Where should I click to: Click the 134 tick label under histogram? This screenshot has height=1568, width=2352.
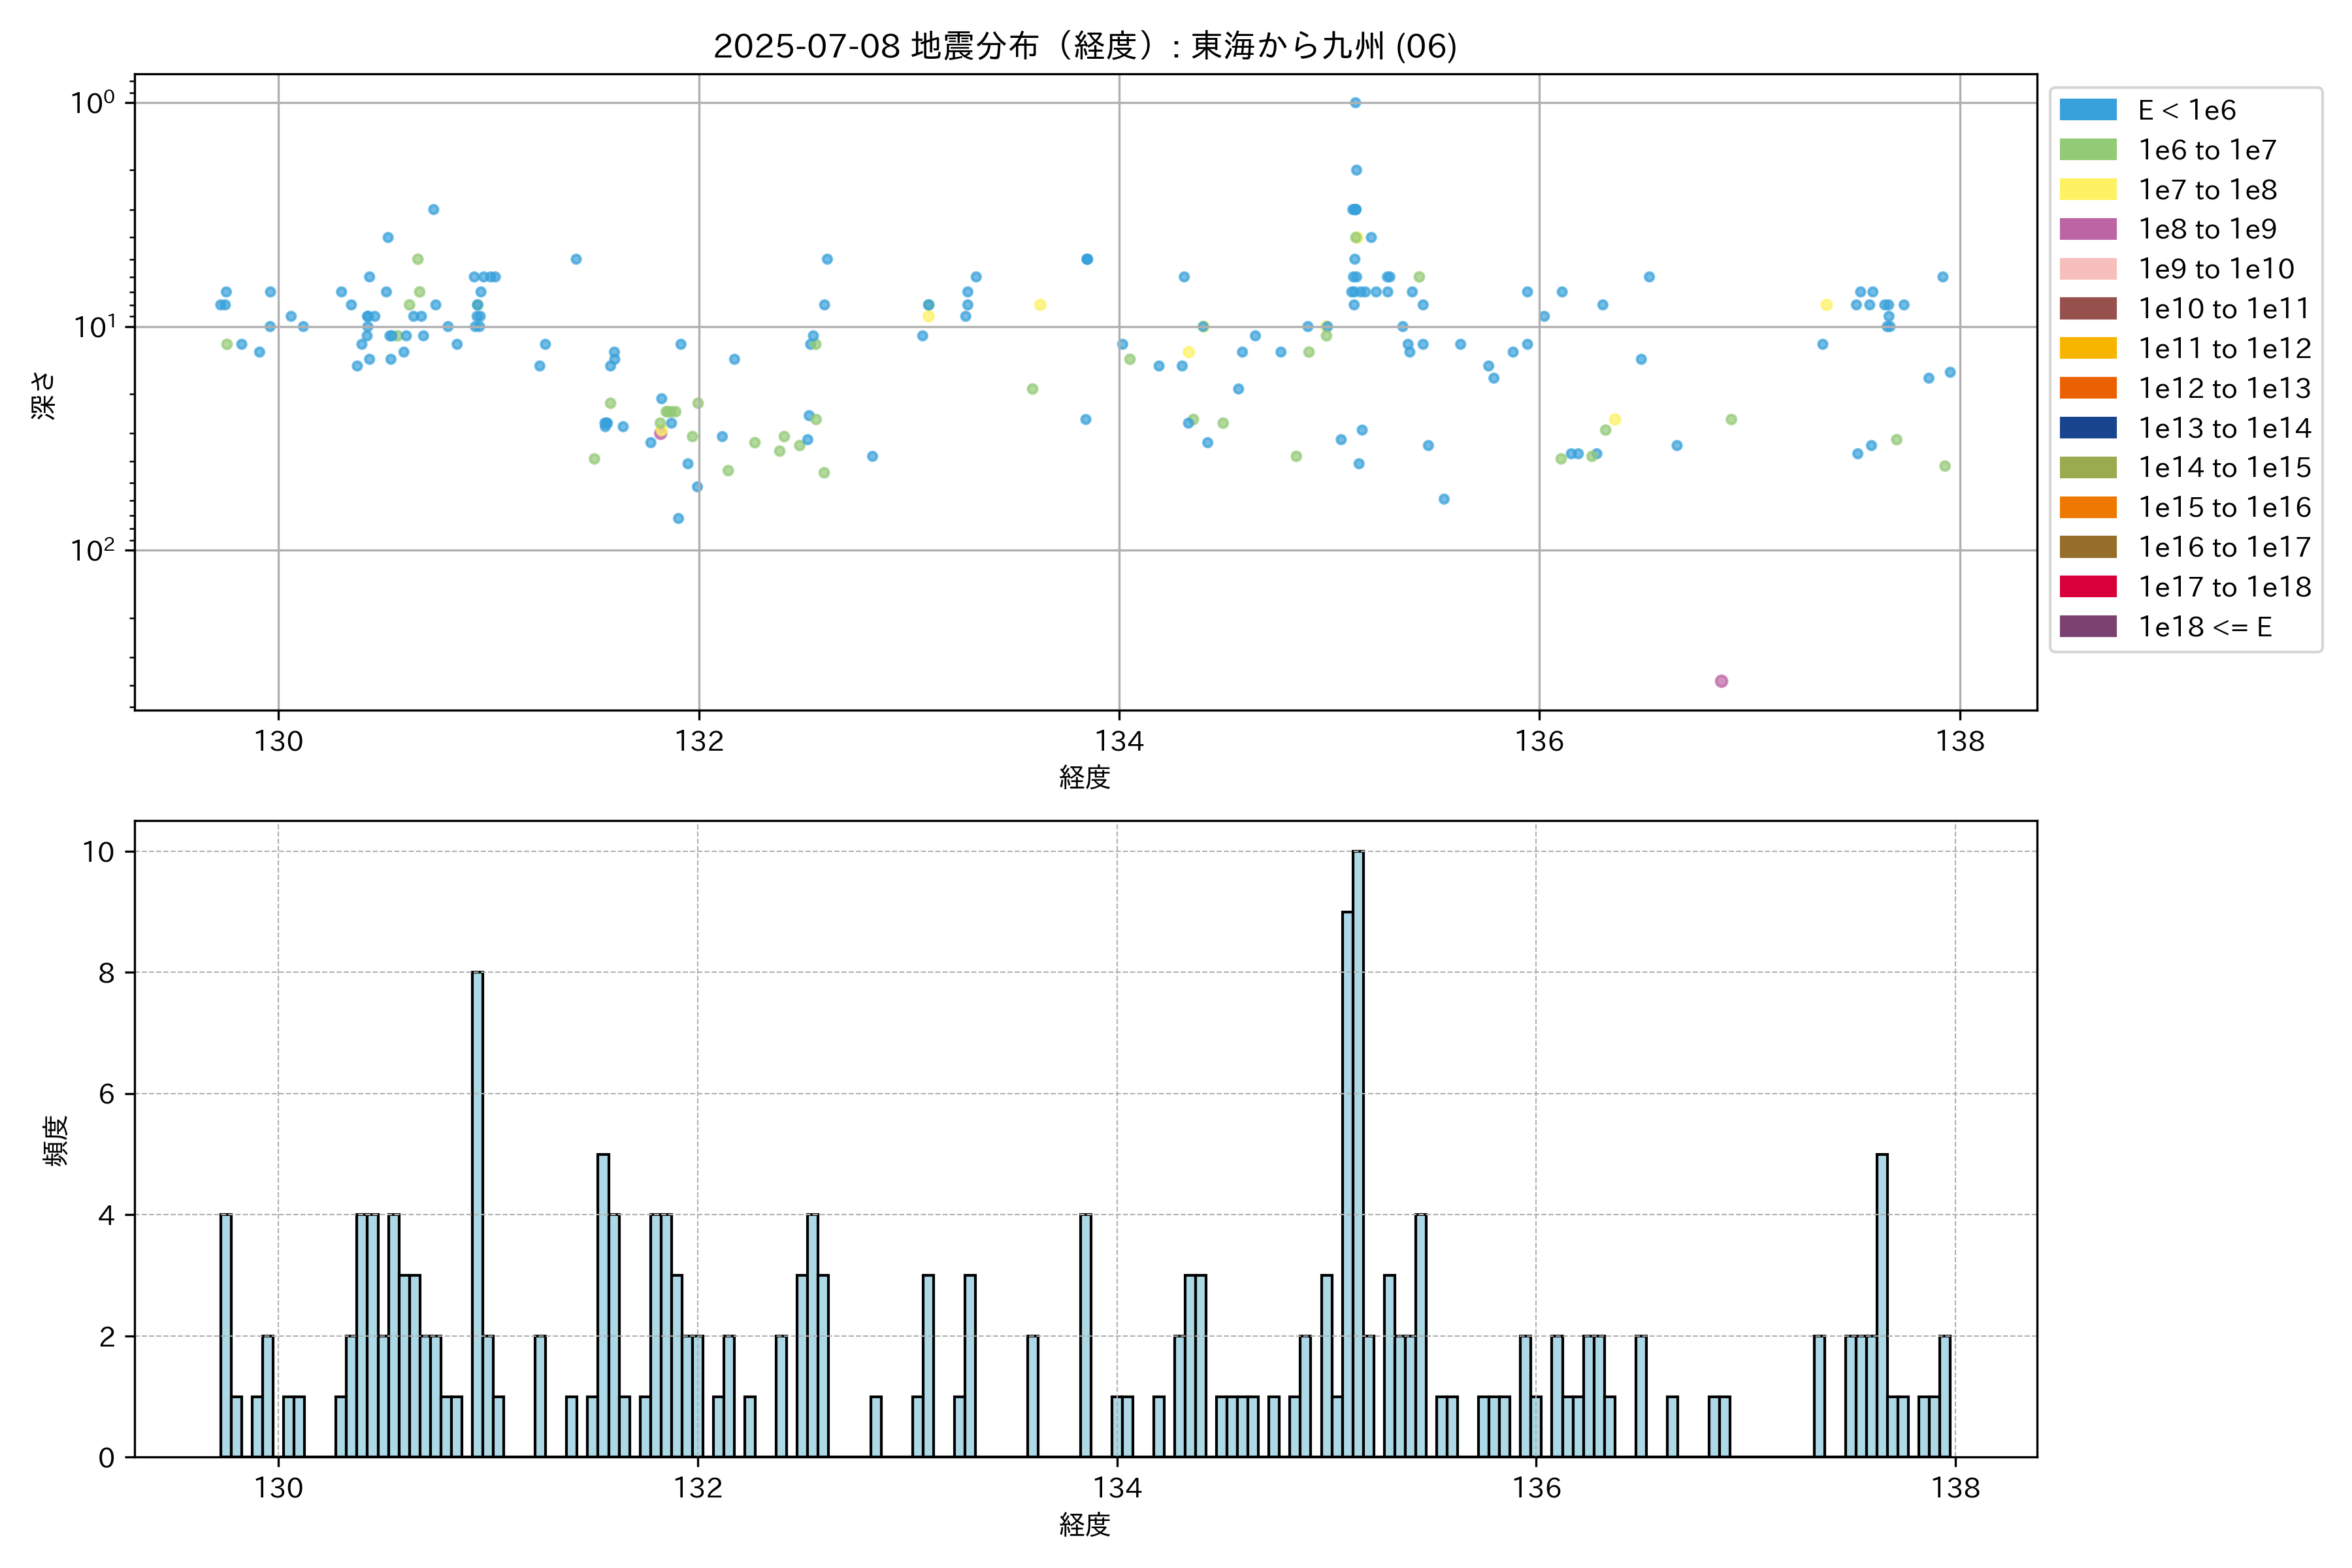pos(1117,1488)
